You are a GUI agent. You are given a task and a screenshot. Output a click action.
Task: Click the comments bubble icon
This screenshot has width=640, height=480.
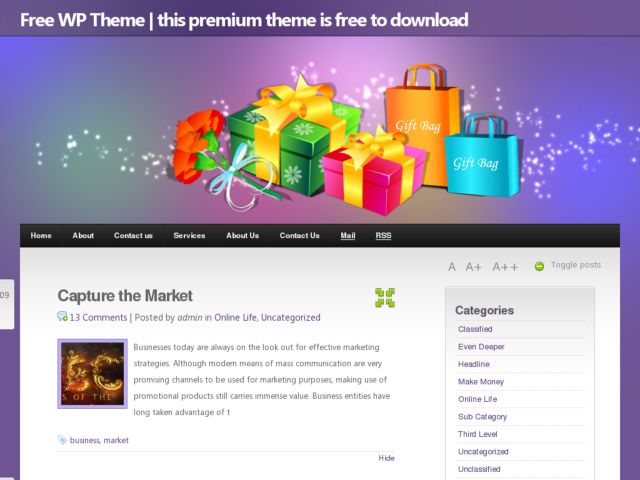tap(62, 316)
